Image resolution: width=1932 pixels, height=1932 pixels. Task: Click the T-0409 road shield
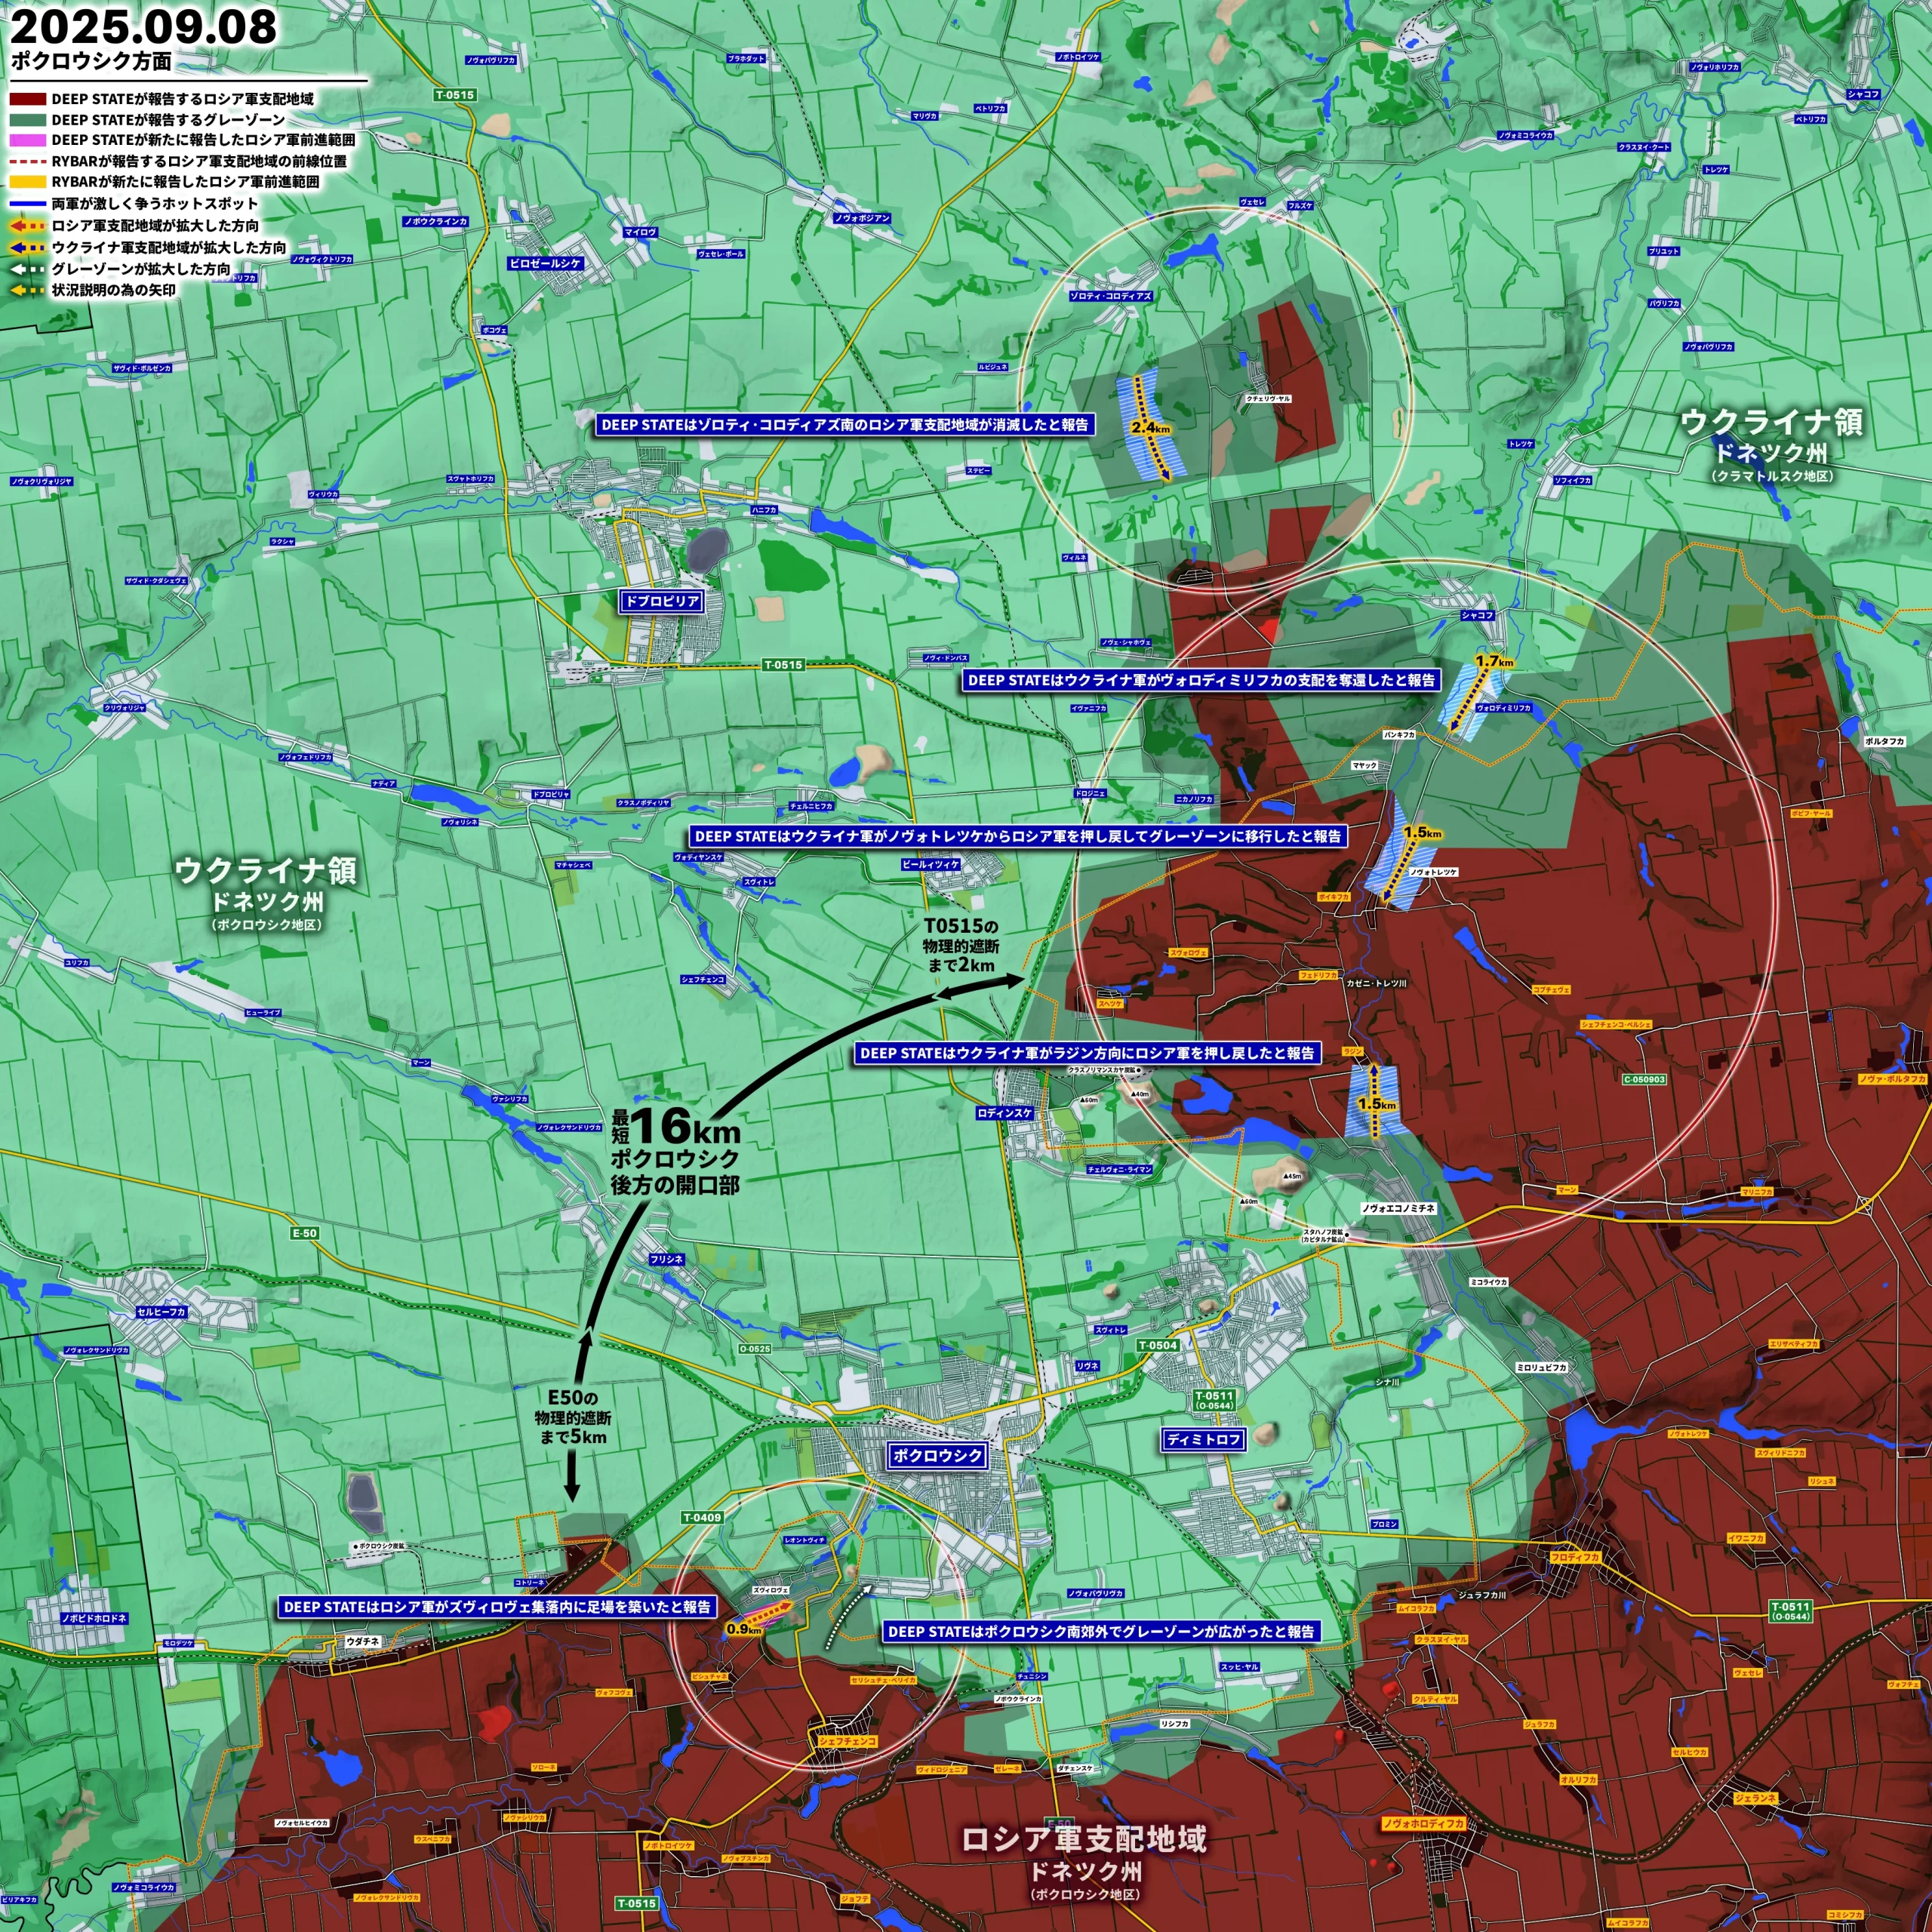[701, 1518]
